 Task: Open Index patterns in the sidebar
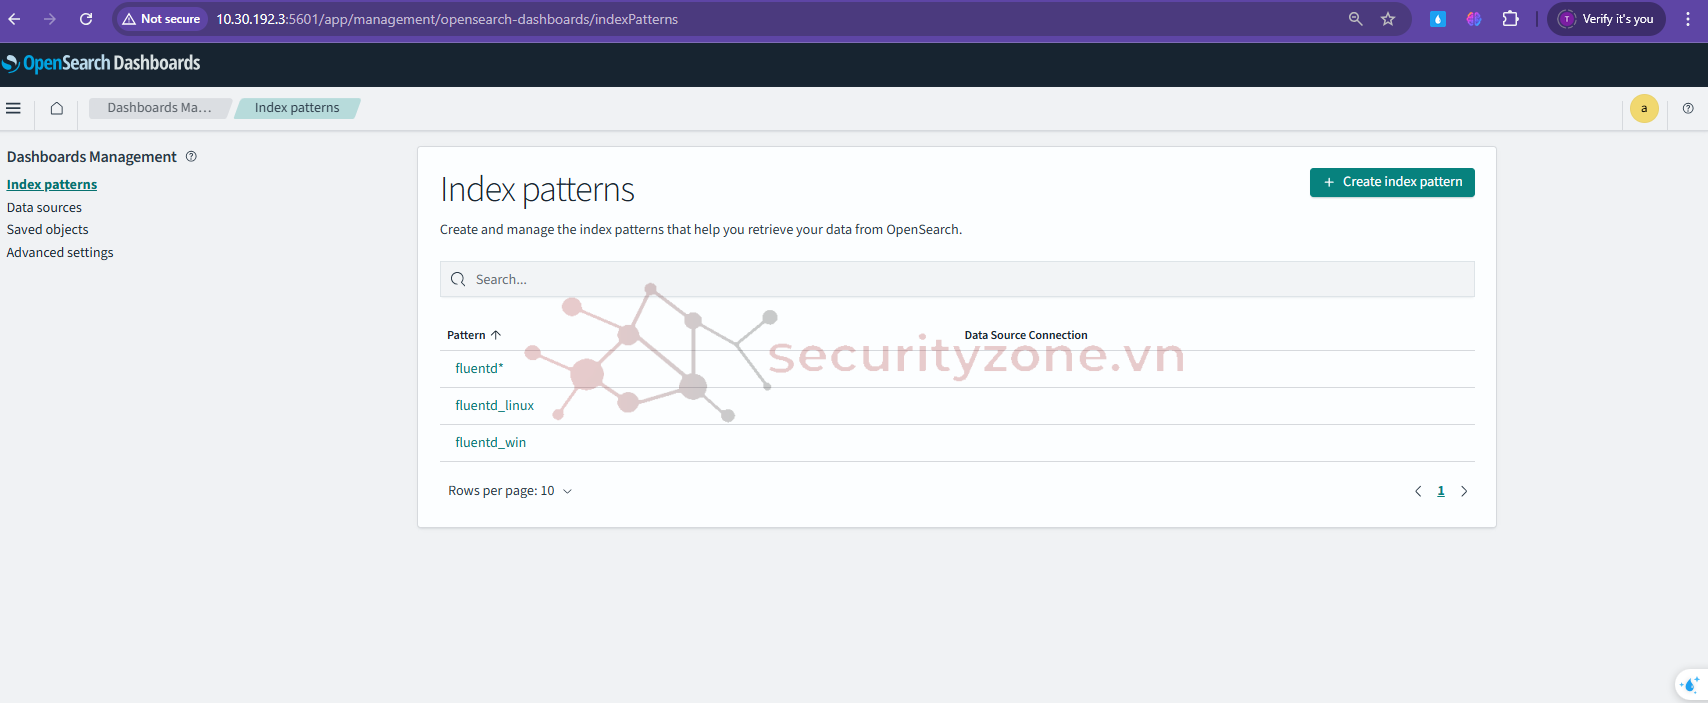52,185
